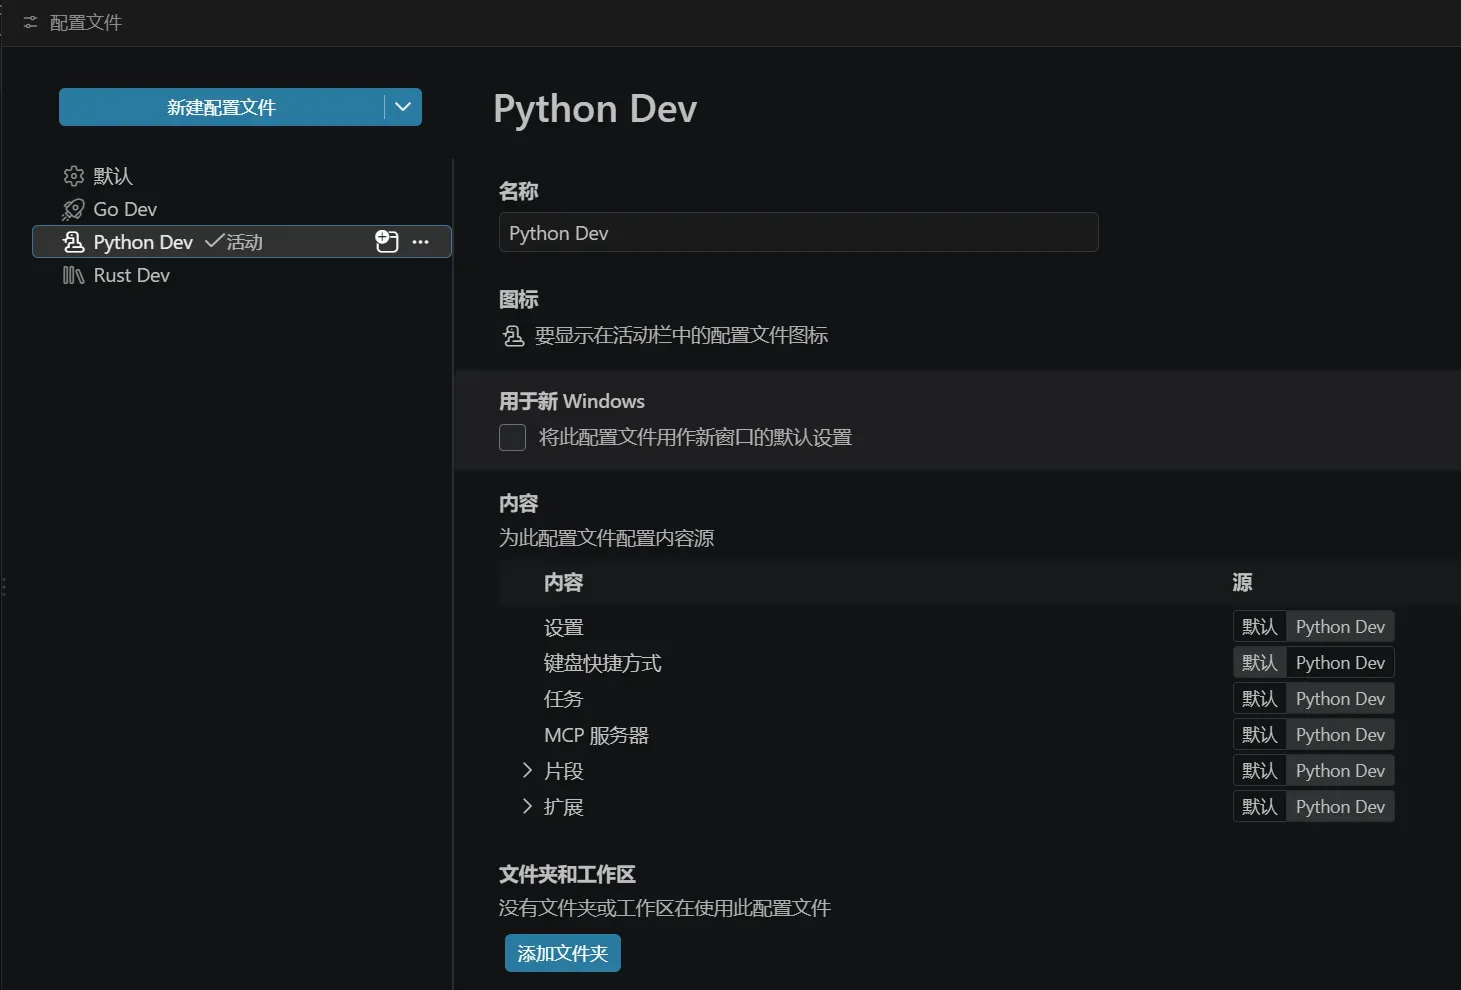
Task: Select the Rust Dev profile
Action: pyautogui.click(x=242, y=275)
